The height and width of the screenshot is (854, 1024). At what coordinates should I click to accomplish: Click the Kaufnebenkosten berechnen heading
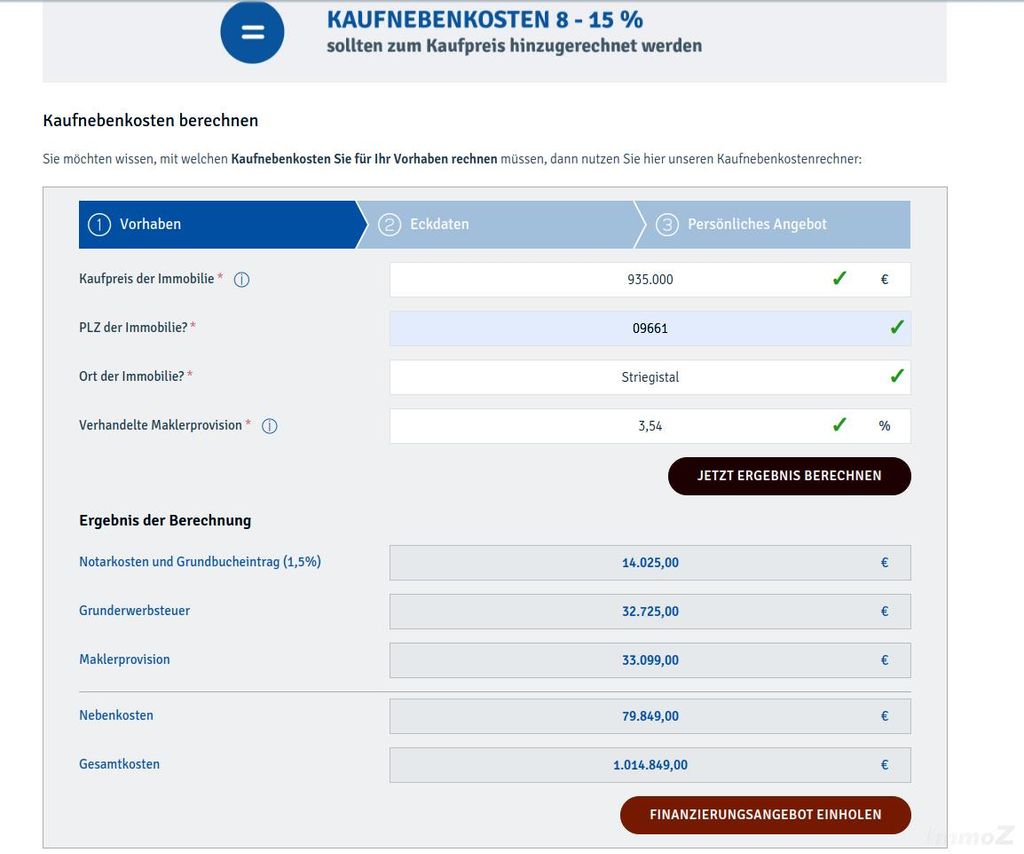tap(151, 120)
